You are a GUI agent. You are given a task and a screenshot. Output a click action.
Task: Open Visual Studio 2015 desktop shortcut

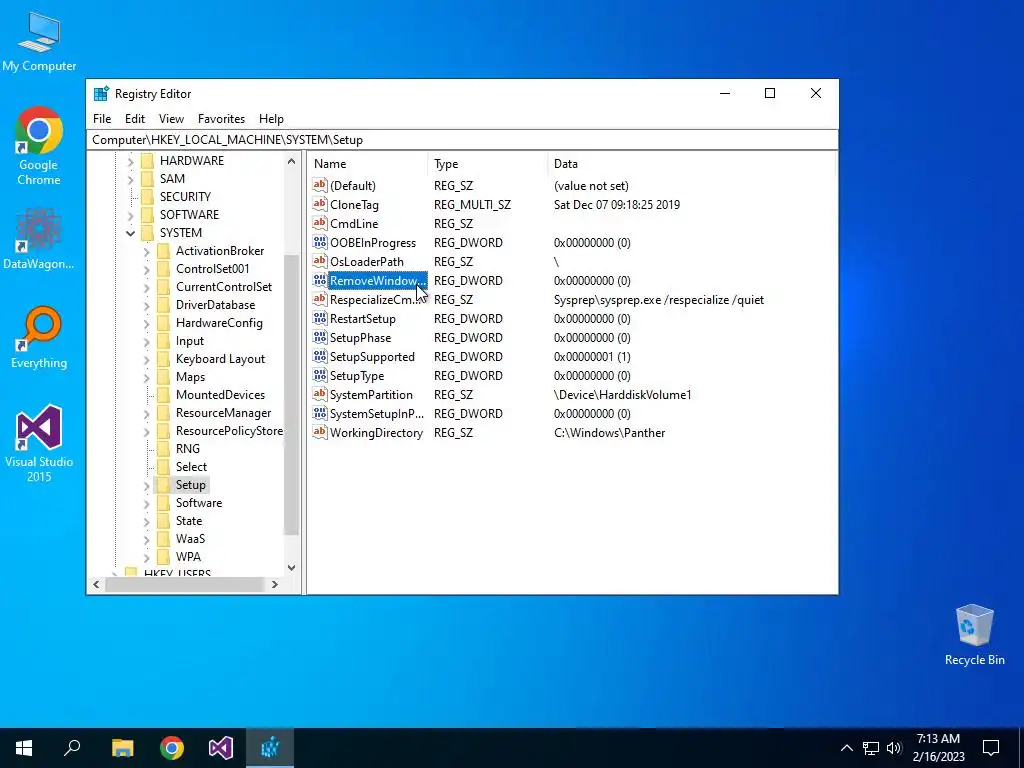[39, 443]
